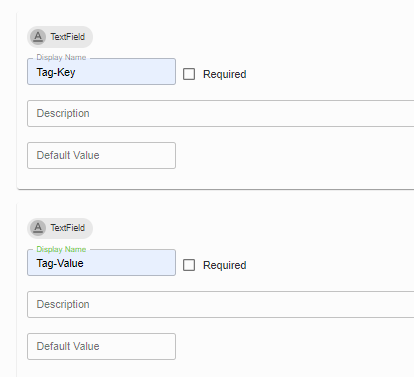Click the Description field under Tag-Key
This screenshot has height=377, width=414.
click(x=221, y=113)
